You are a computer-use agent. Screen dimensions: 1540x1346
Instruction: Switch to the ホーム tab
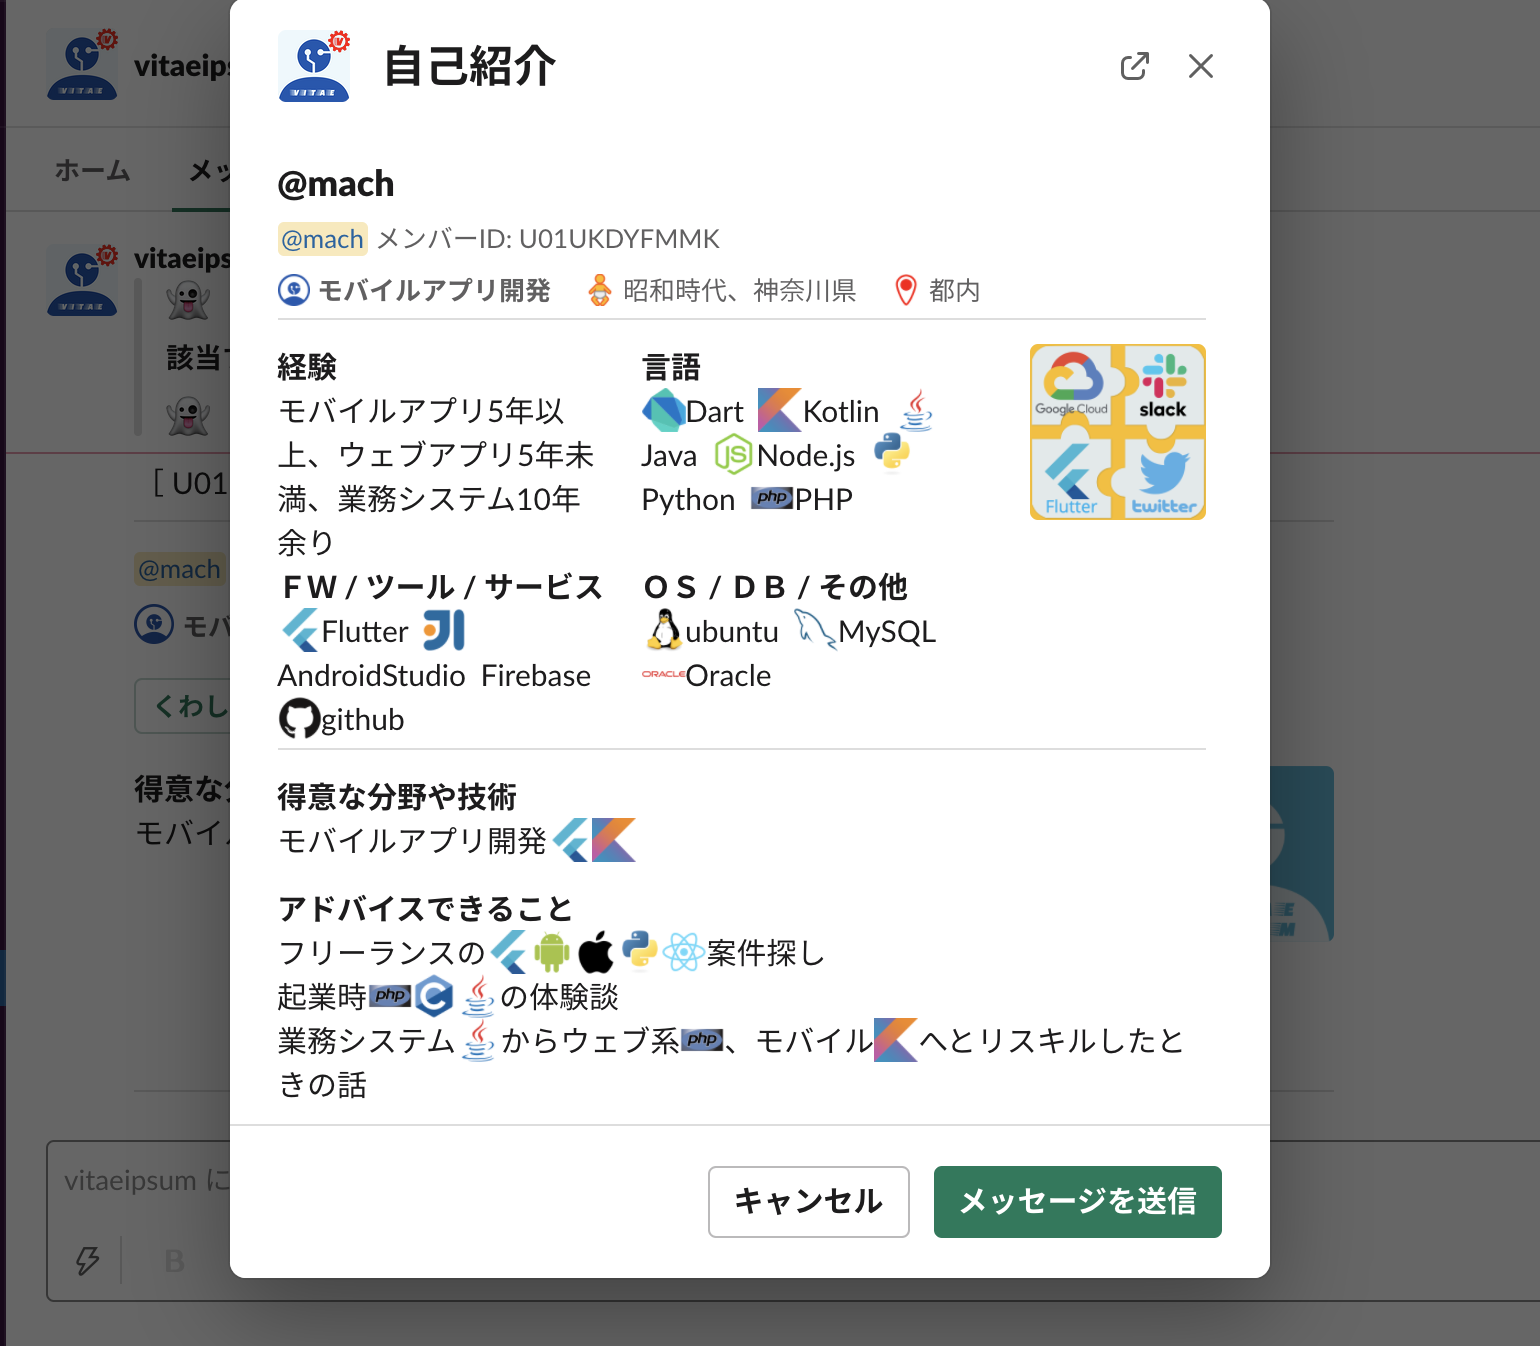point(92,170)
